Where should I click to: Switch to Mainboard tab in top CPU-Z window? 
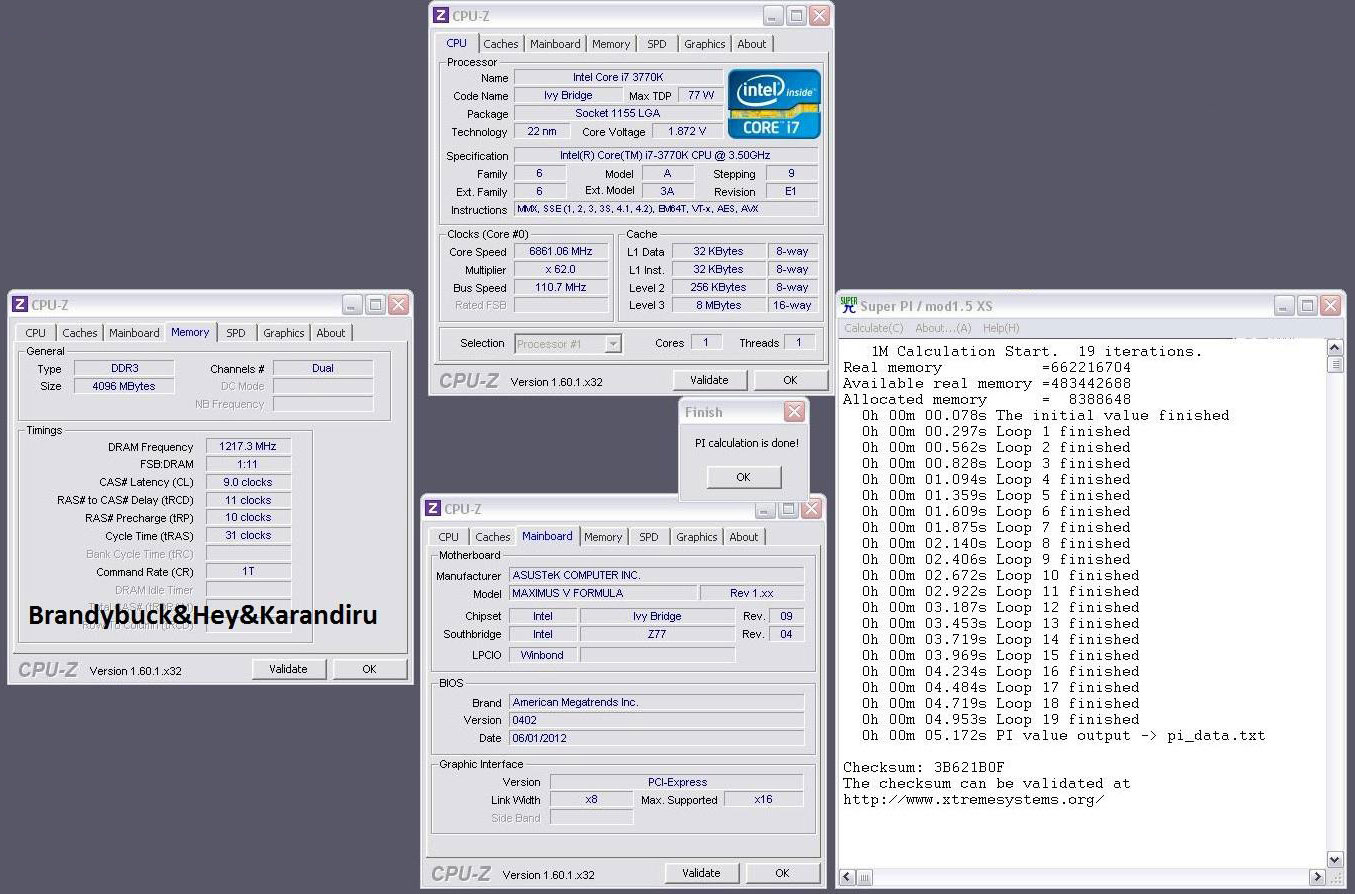(555, 44)
